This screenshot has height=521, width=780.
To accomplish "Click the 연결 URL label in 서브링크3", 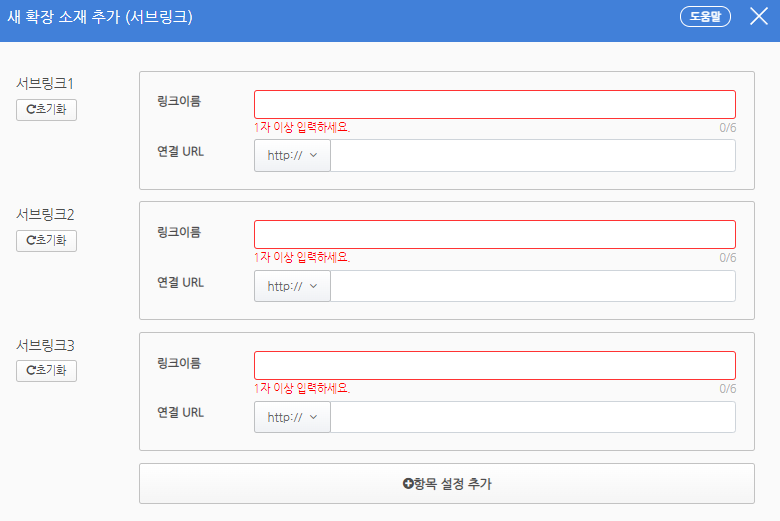I will [181, 413].
